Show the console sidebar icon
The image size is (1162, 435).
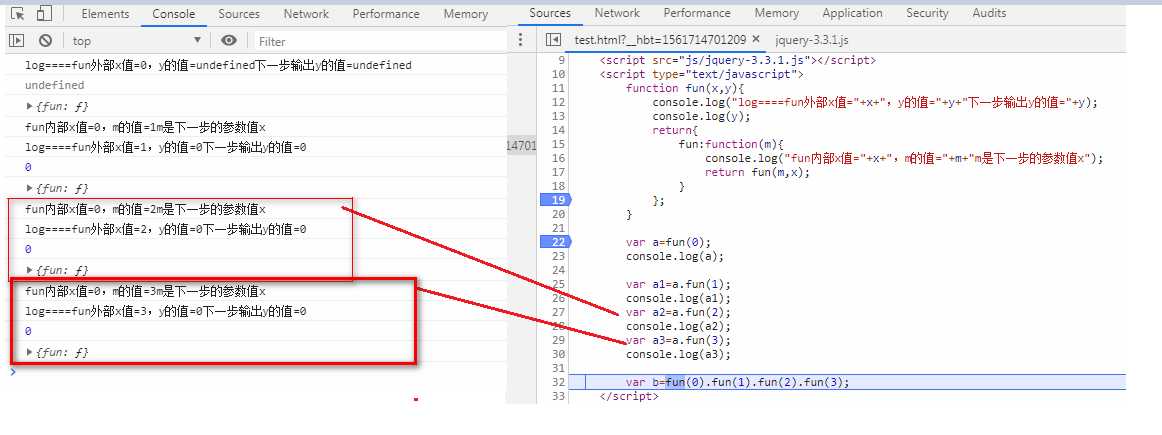pos(16,41)
